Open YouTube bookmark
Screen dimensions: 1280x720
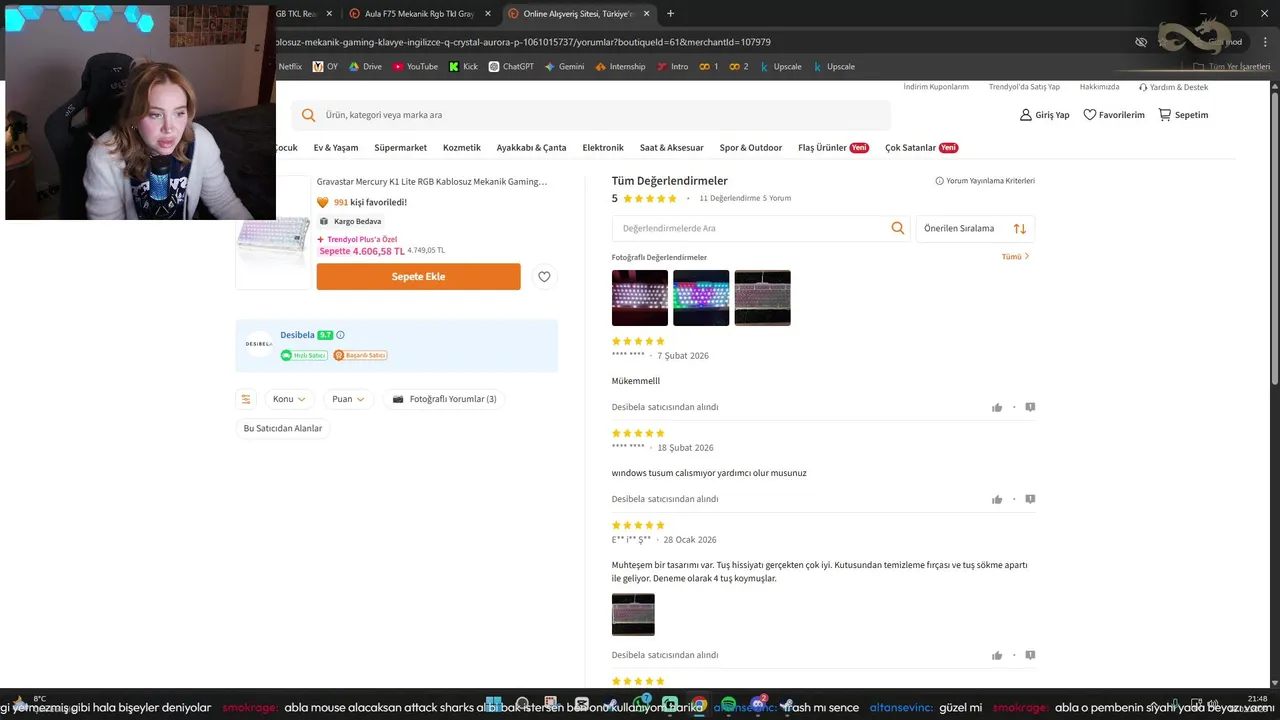415,67
